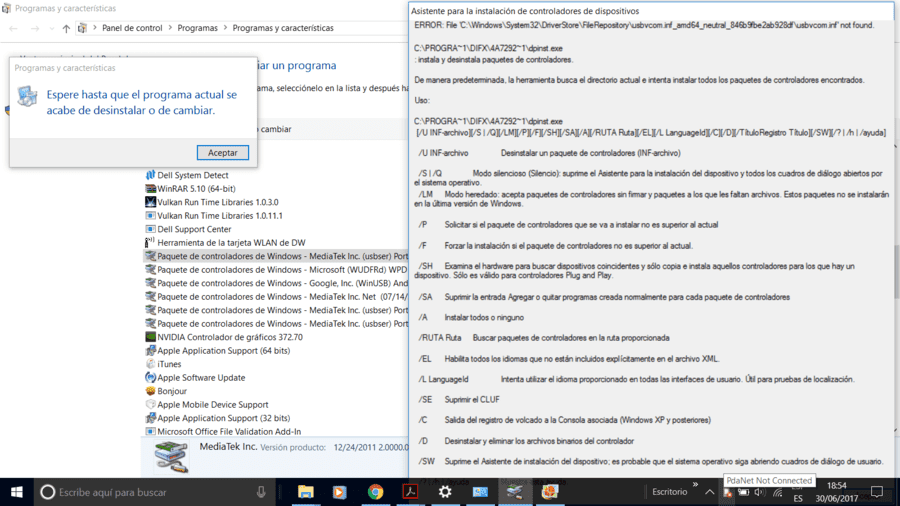Viewport: 900px width, 506px height.
Task: Click the Dell System Detect program icon
Action: coord(150,175)
